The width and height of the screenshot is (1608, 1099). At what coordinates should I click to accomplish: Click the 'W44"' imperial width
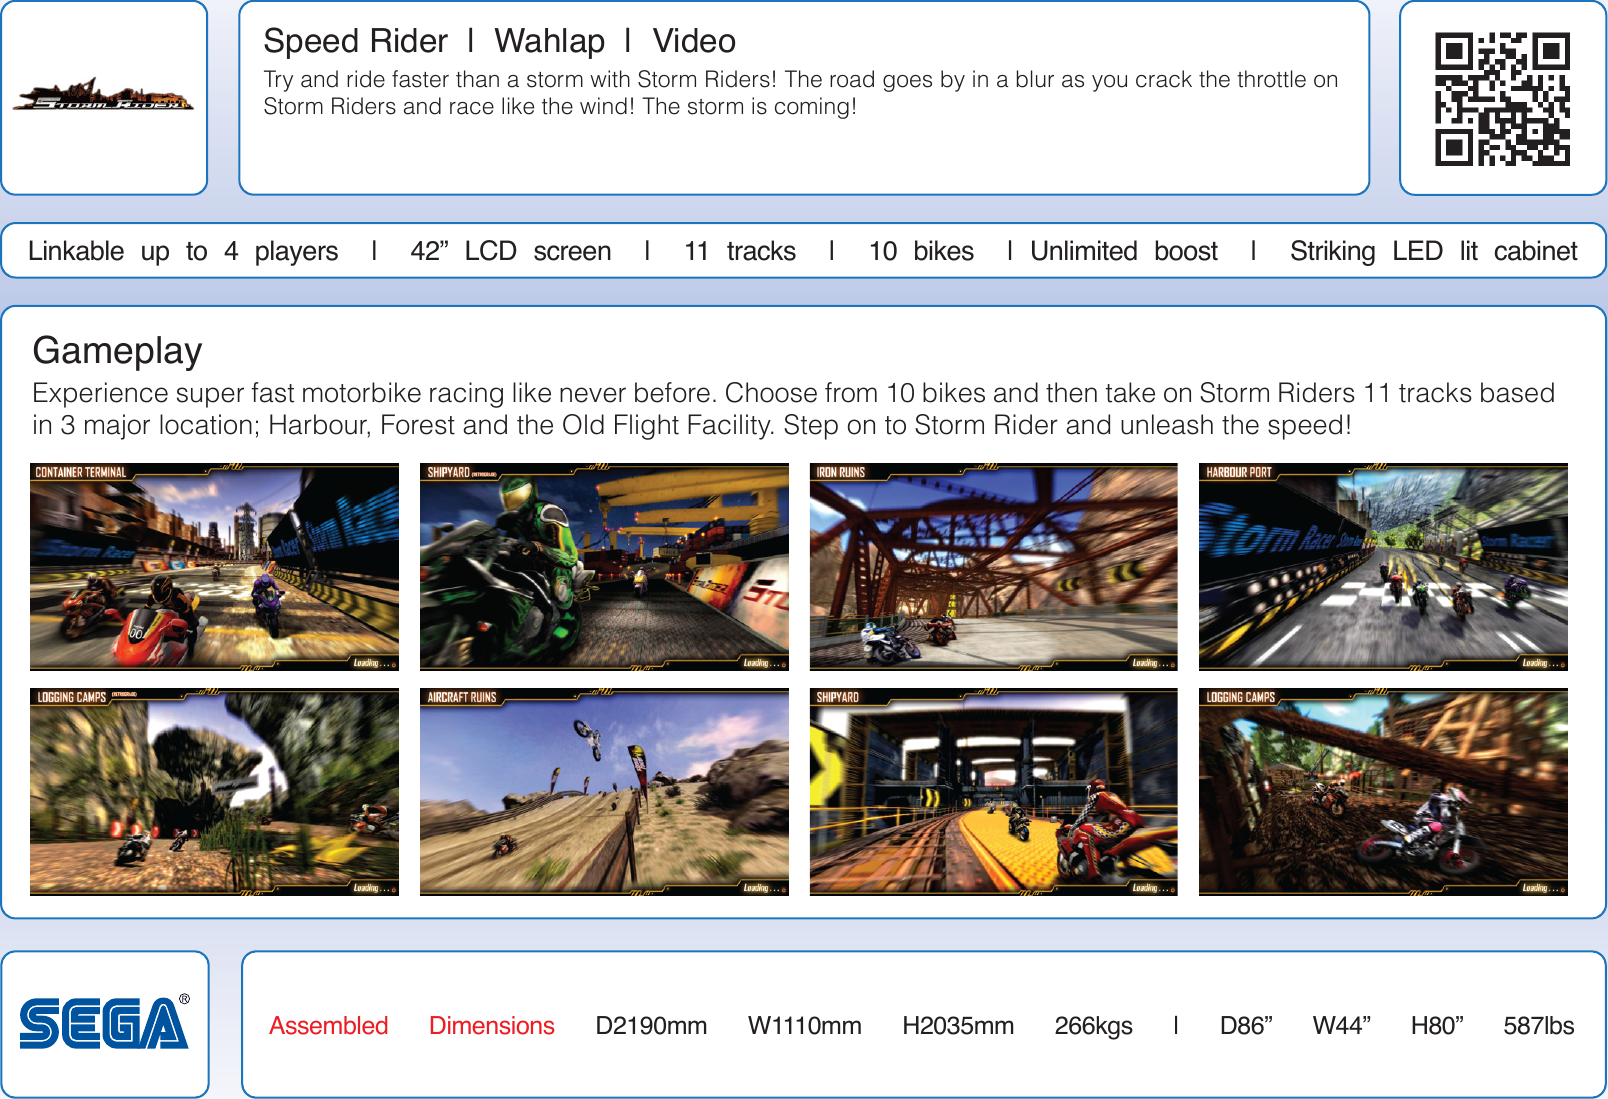point(1341,1026)
